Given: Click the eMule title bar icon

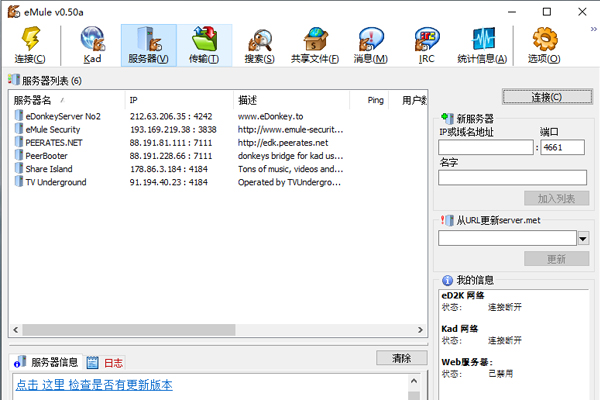Looking at the screenshot, I should pyautogui.click(x=13, y=11).
